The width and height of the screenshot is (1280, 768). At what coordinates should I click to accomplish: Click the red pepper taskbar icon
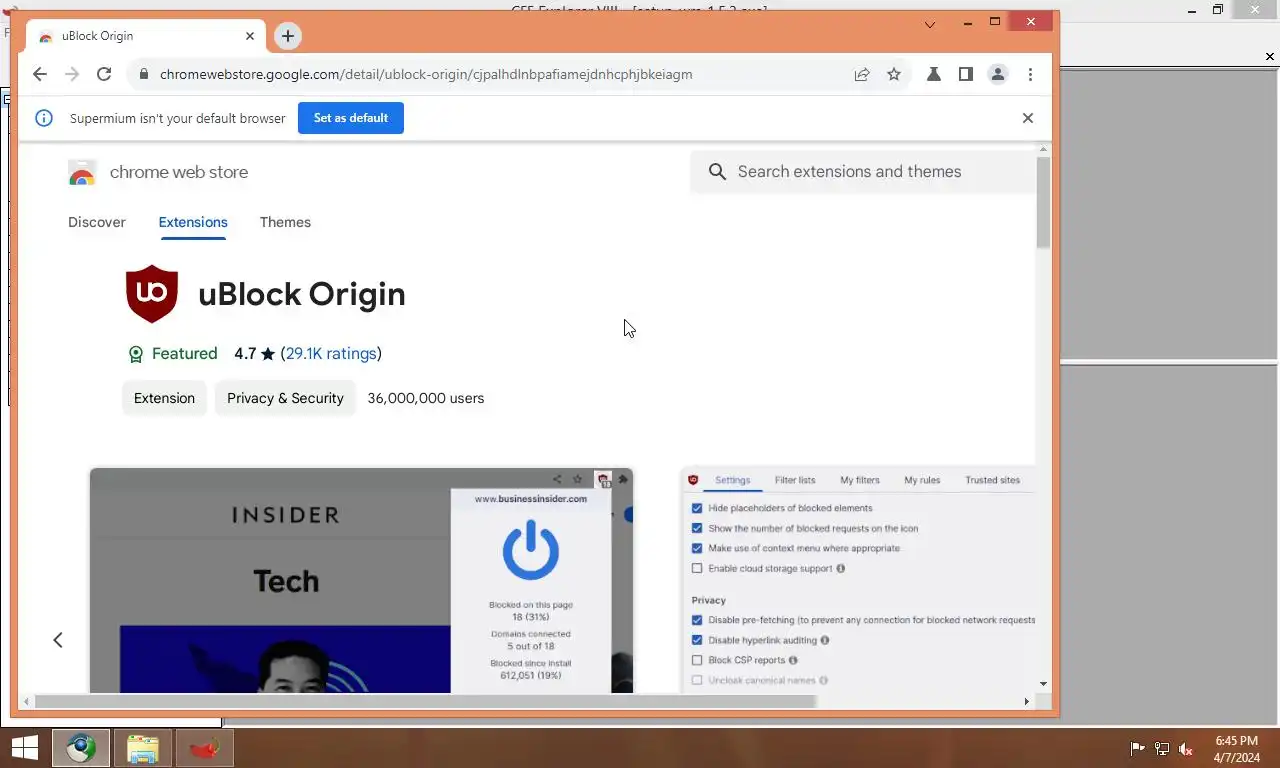coord(204,748)
